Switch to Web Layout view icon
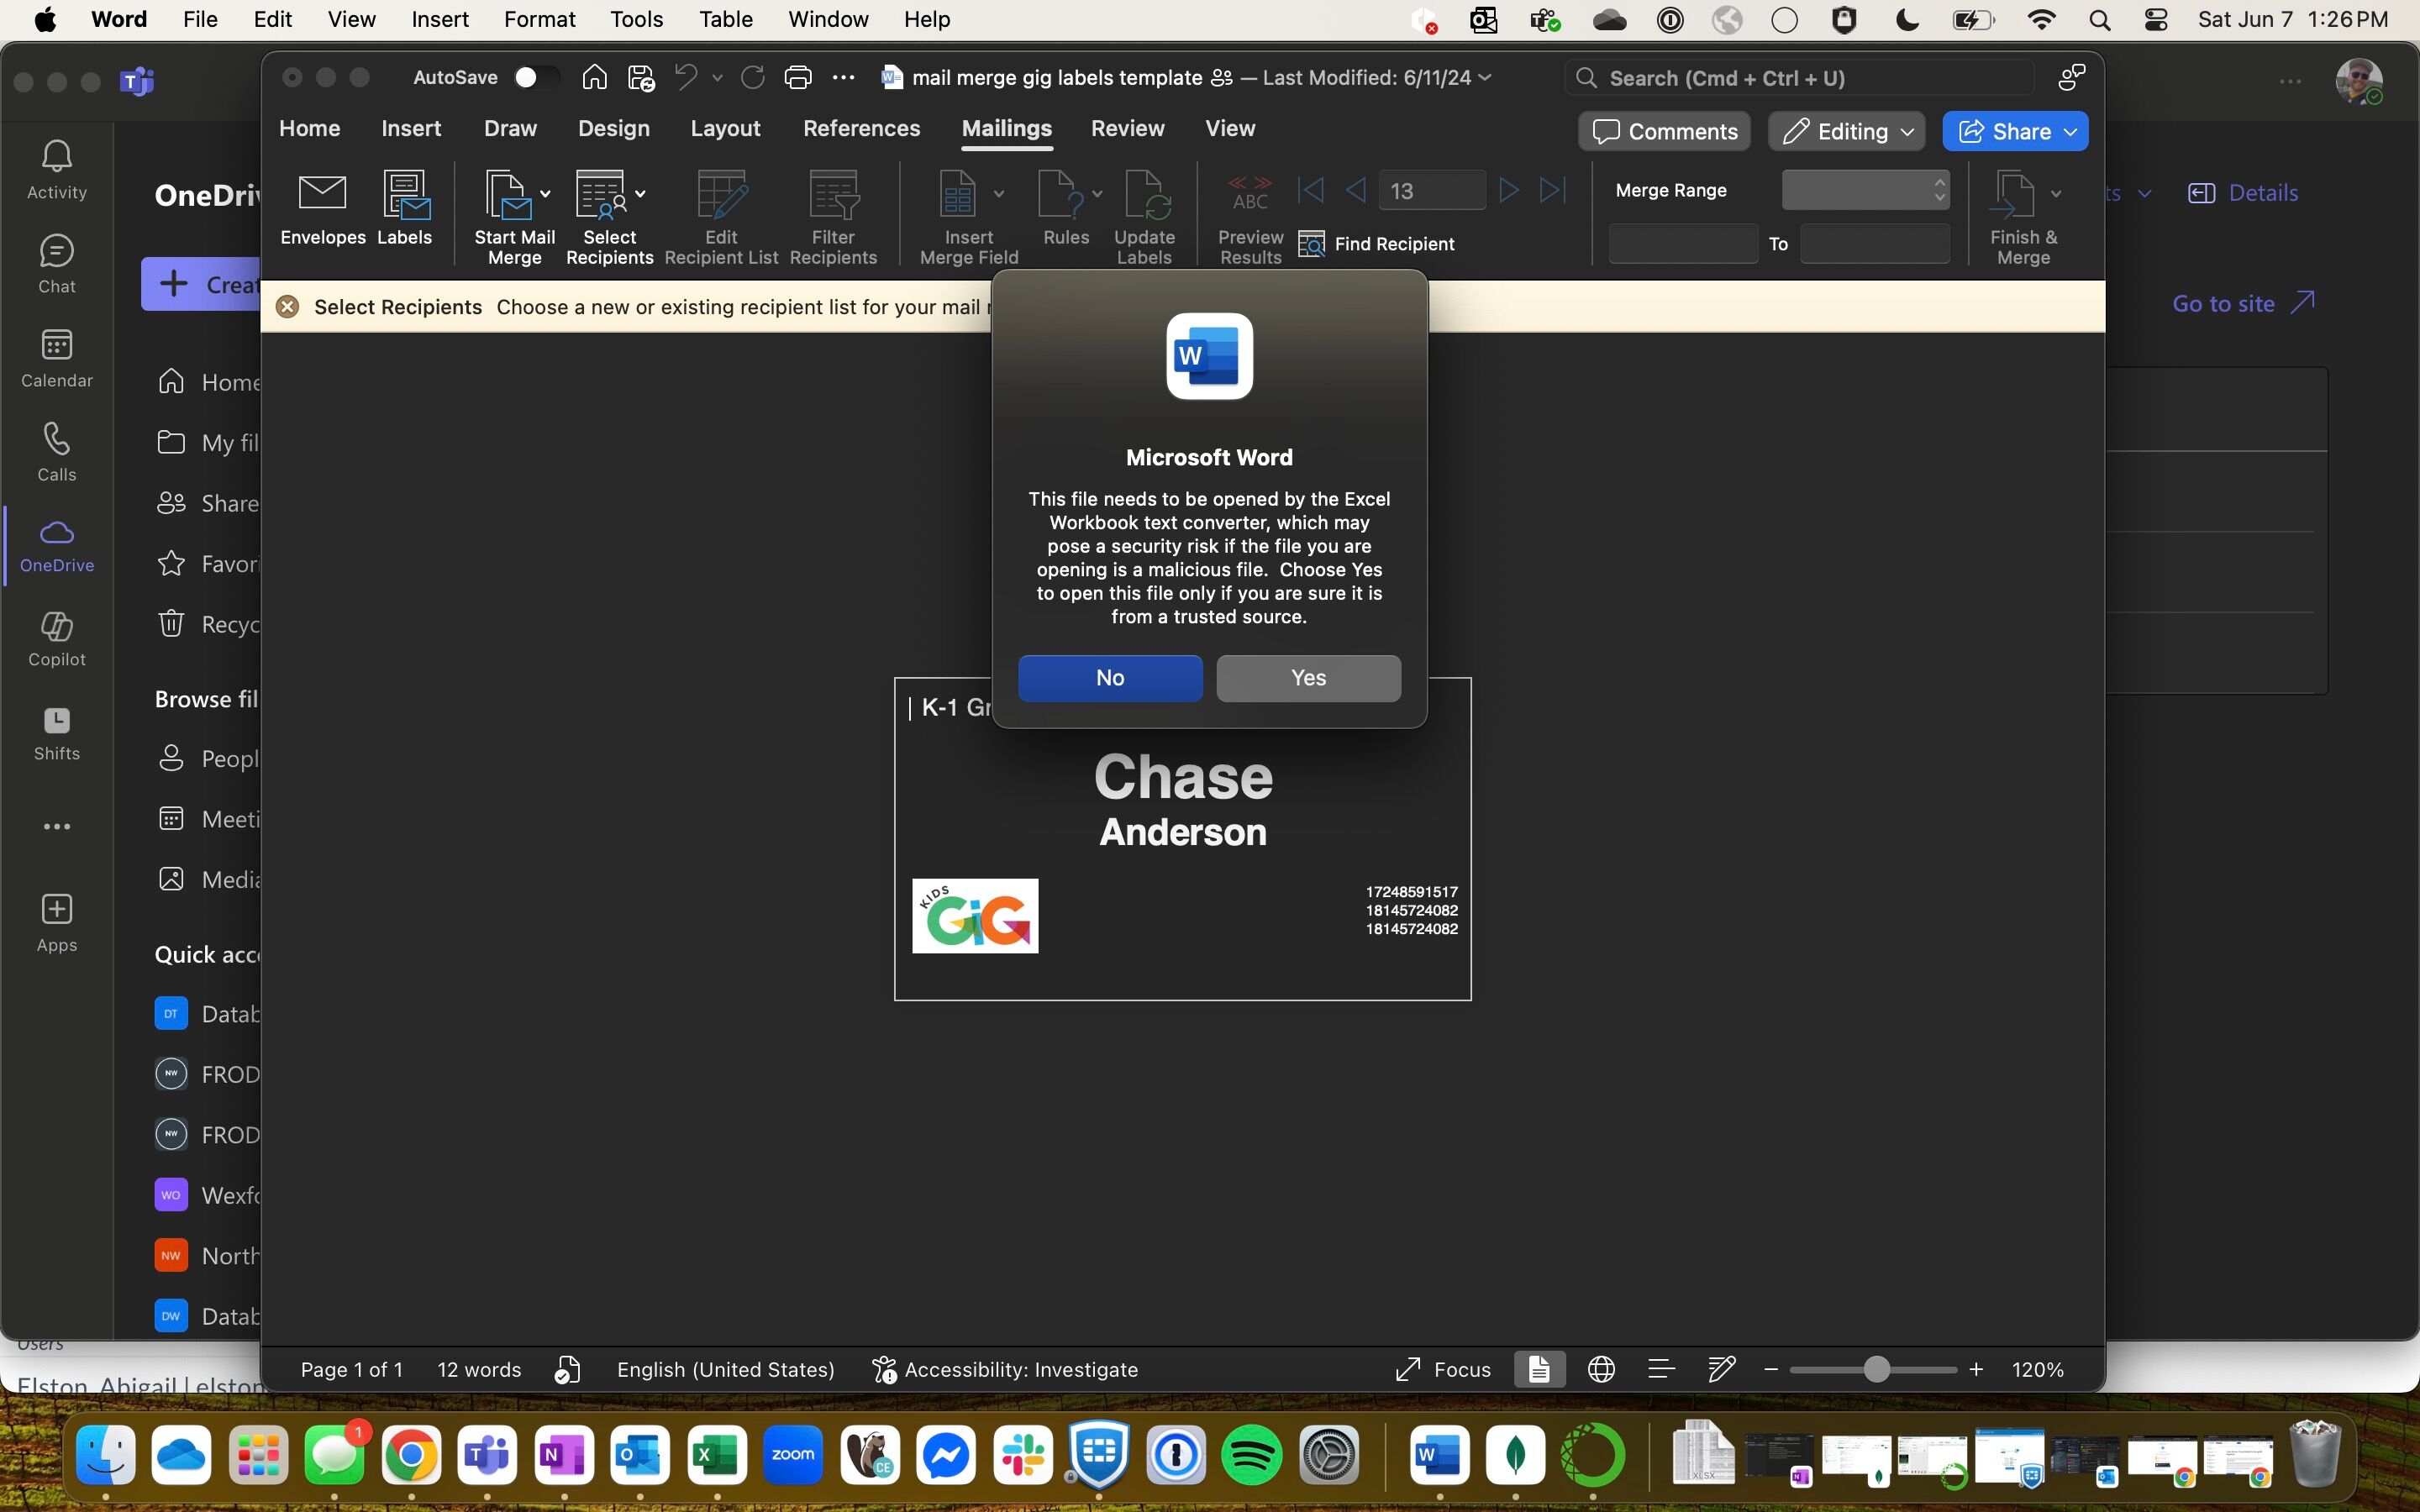The width and height of the screenshot is (2420, 1512). pos(1601,1369)
